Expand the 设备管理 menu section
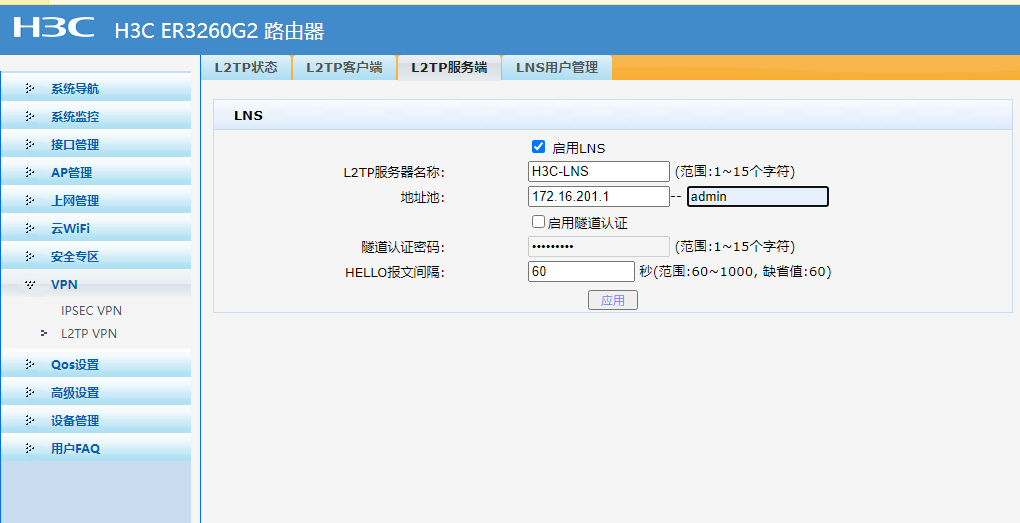1020x523 pixels. [96, 420]
